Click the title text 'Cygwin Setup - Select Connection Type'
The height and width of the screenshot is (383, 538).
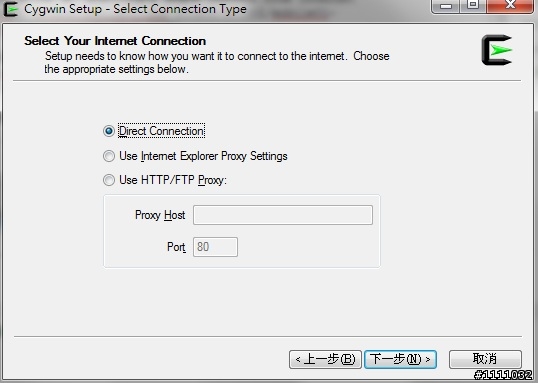[x=135, y=9]
